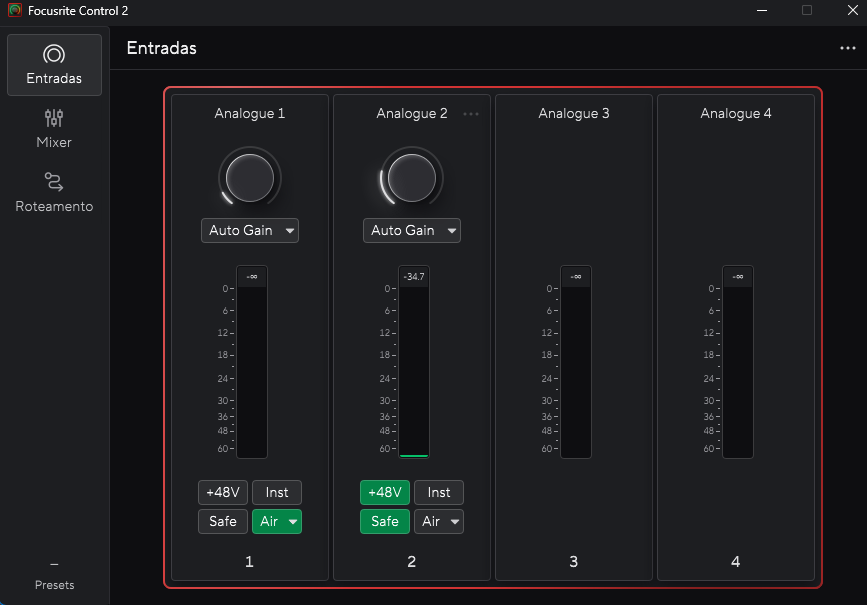The height and width of the screenshot is (605, 867).
Task: Toggle Inst mode on channel 1
Action: point(277,492)
